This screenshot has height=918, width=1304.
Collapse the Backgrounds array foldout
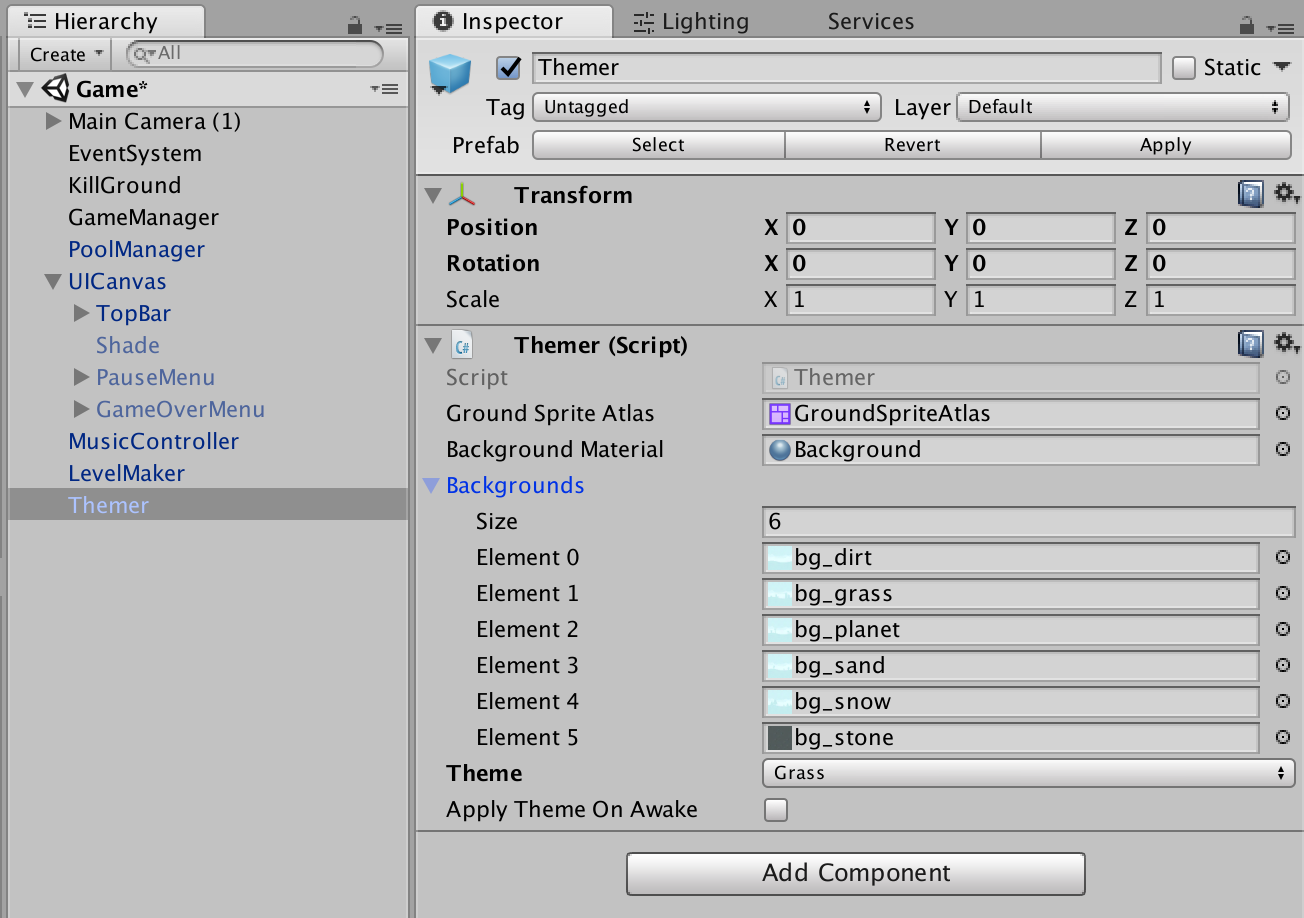tap(432, 486)
